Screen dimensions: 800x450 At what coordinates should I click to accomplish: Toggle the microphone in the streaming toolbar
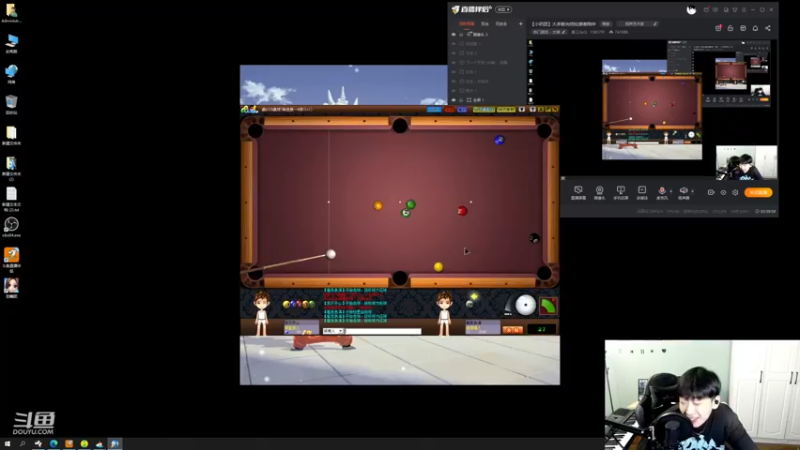click(x=662, y=192)
